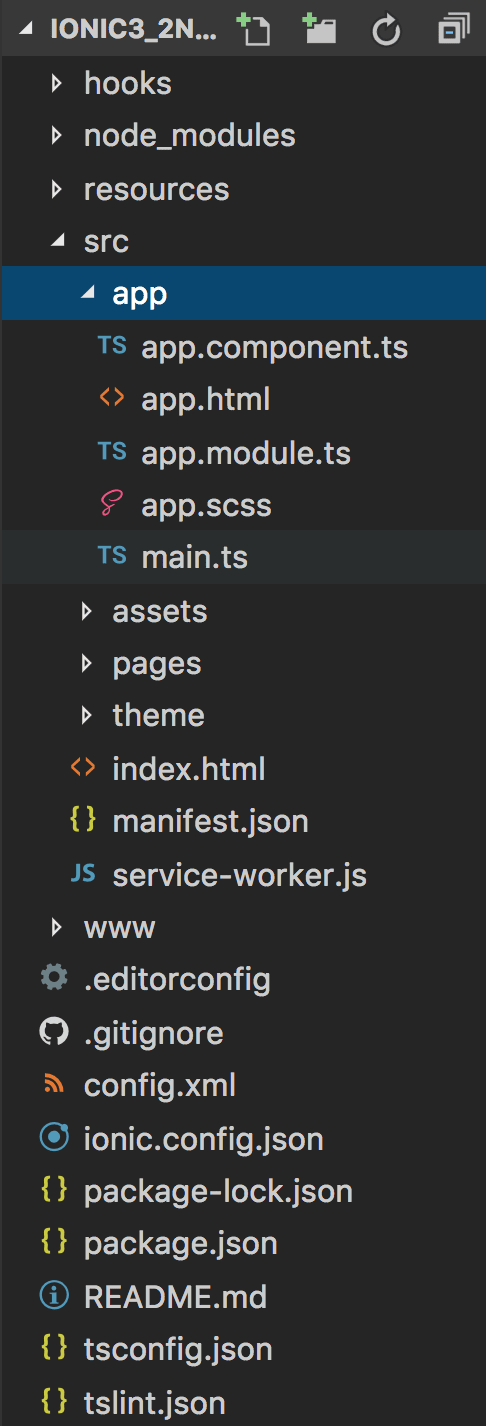
Task: Select the pages folder name
Action: coord(156,664)
